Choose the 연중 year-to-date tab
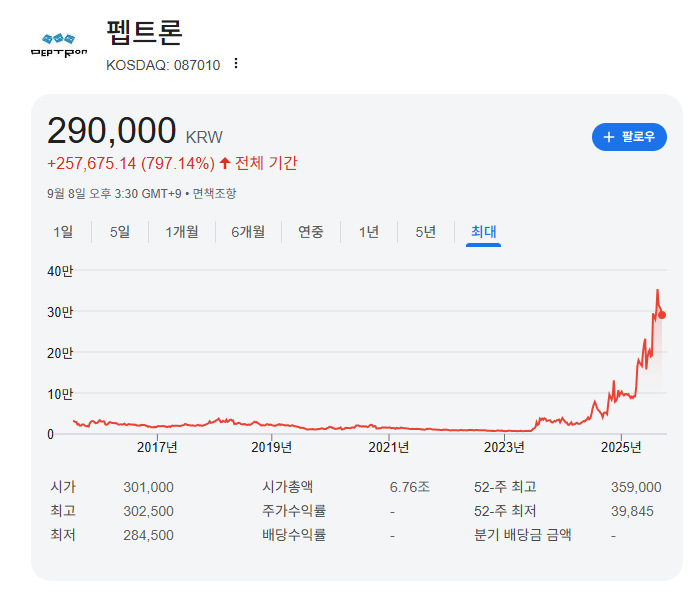This screenshot has width=700, height=597. click(x=311, y=232)
